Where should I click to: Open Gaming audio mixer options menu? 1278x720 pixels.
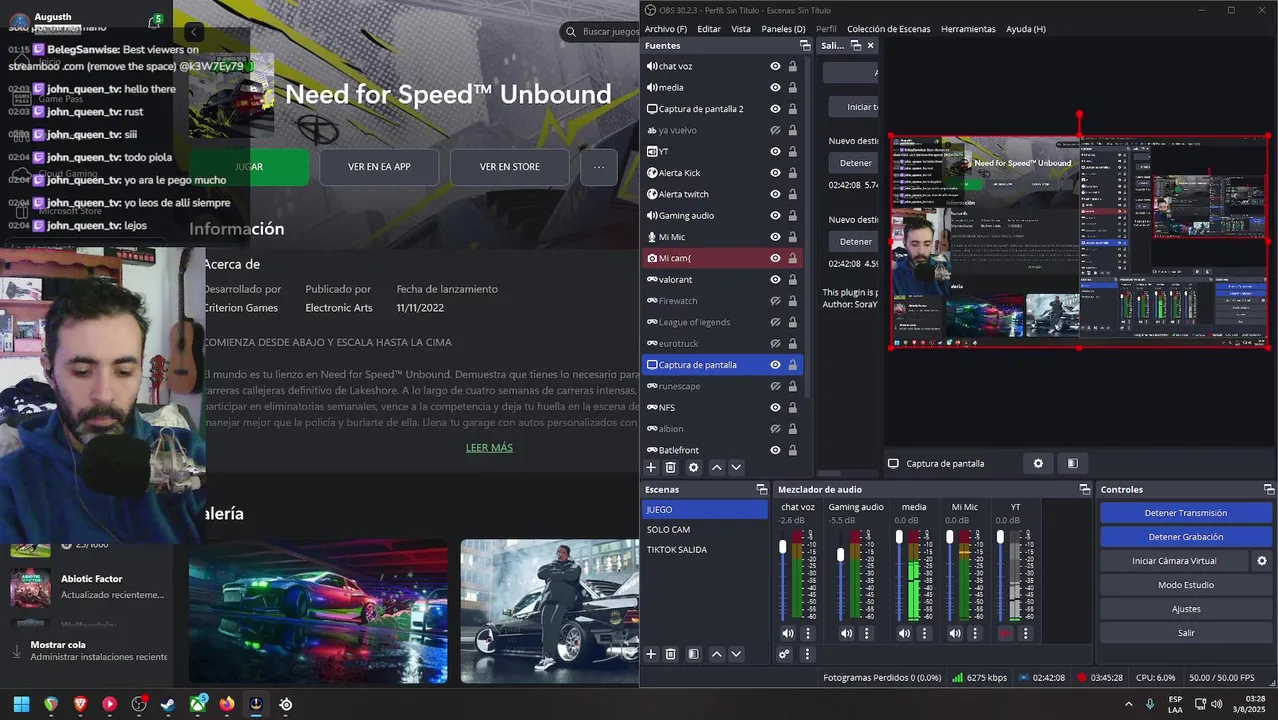pyautogui.click(x=867, y=633)
